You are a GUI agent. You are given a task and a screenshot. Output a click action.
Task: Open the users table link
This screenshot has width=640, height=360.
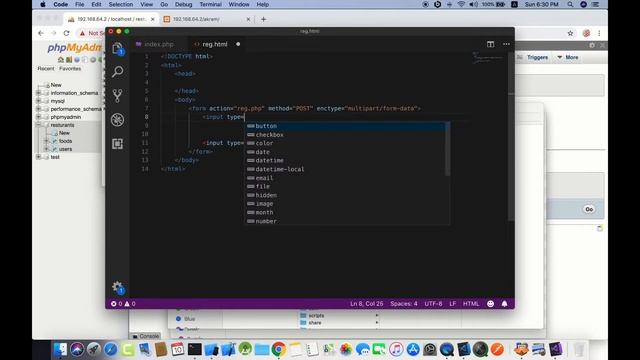click(65, 149)
